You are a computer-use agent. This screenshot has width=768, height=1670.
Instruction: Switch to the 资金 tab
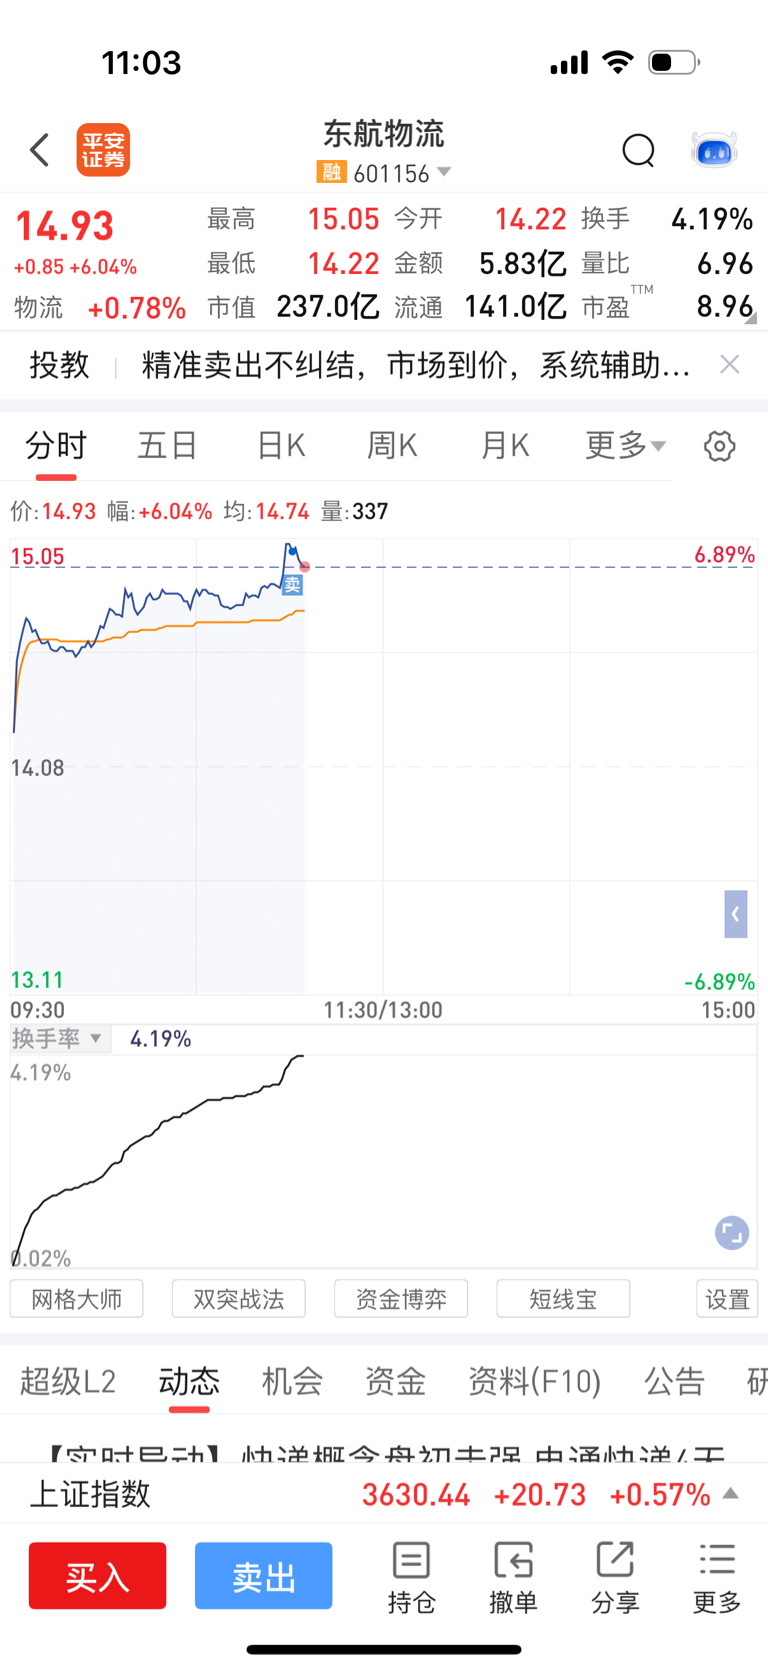pyautogui.click(x=395, y=1381)
